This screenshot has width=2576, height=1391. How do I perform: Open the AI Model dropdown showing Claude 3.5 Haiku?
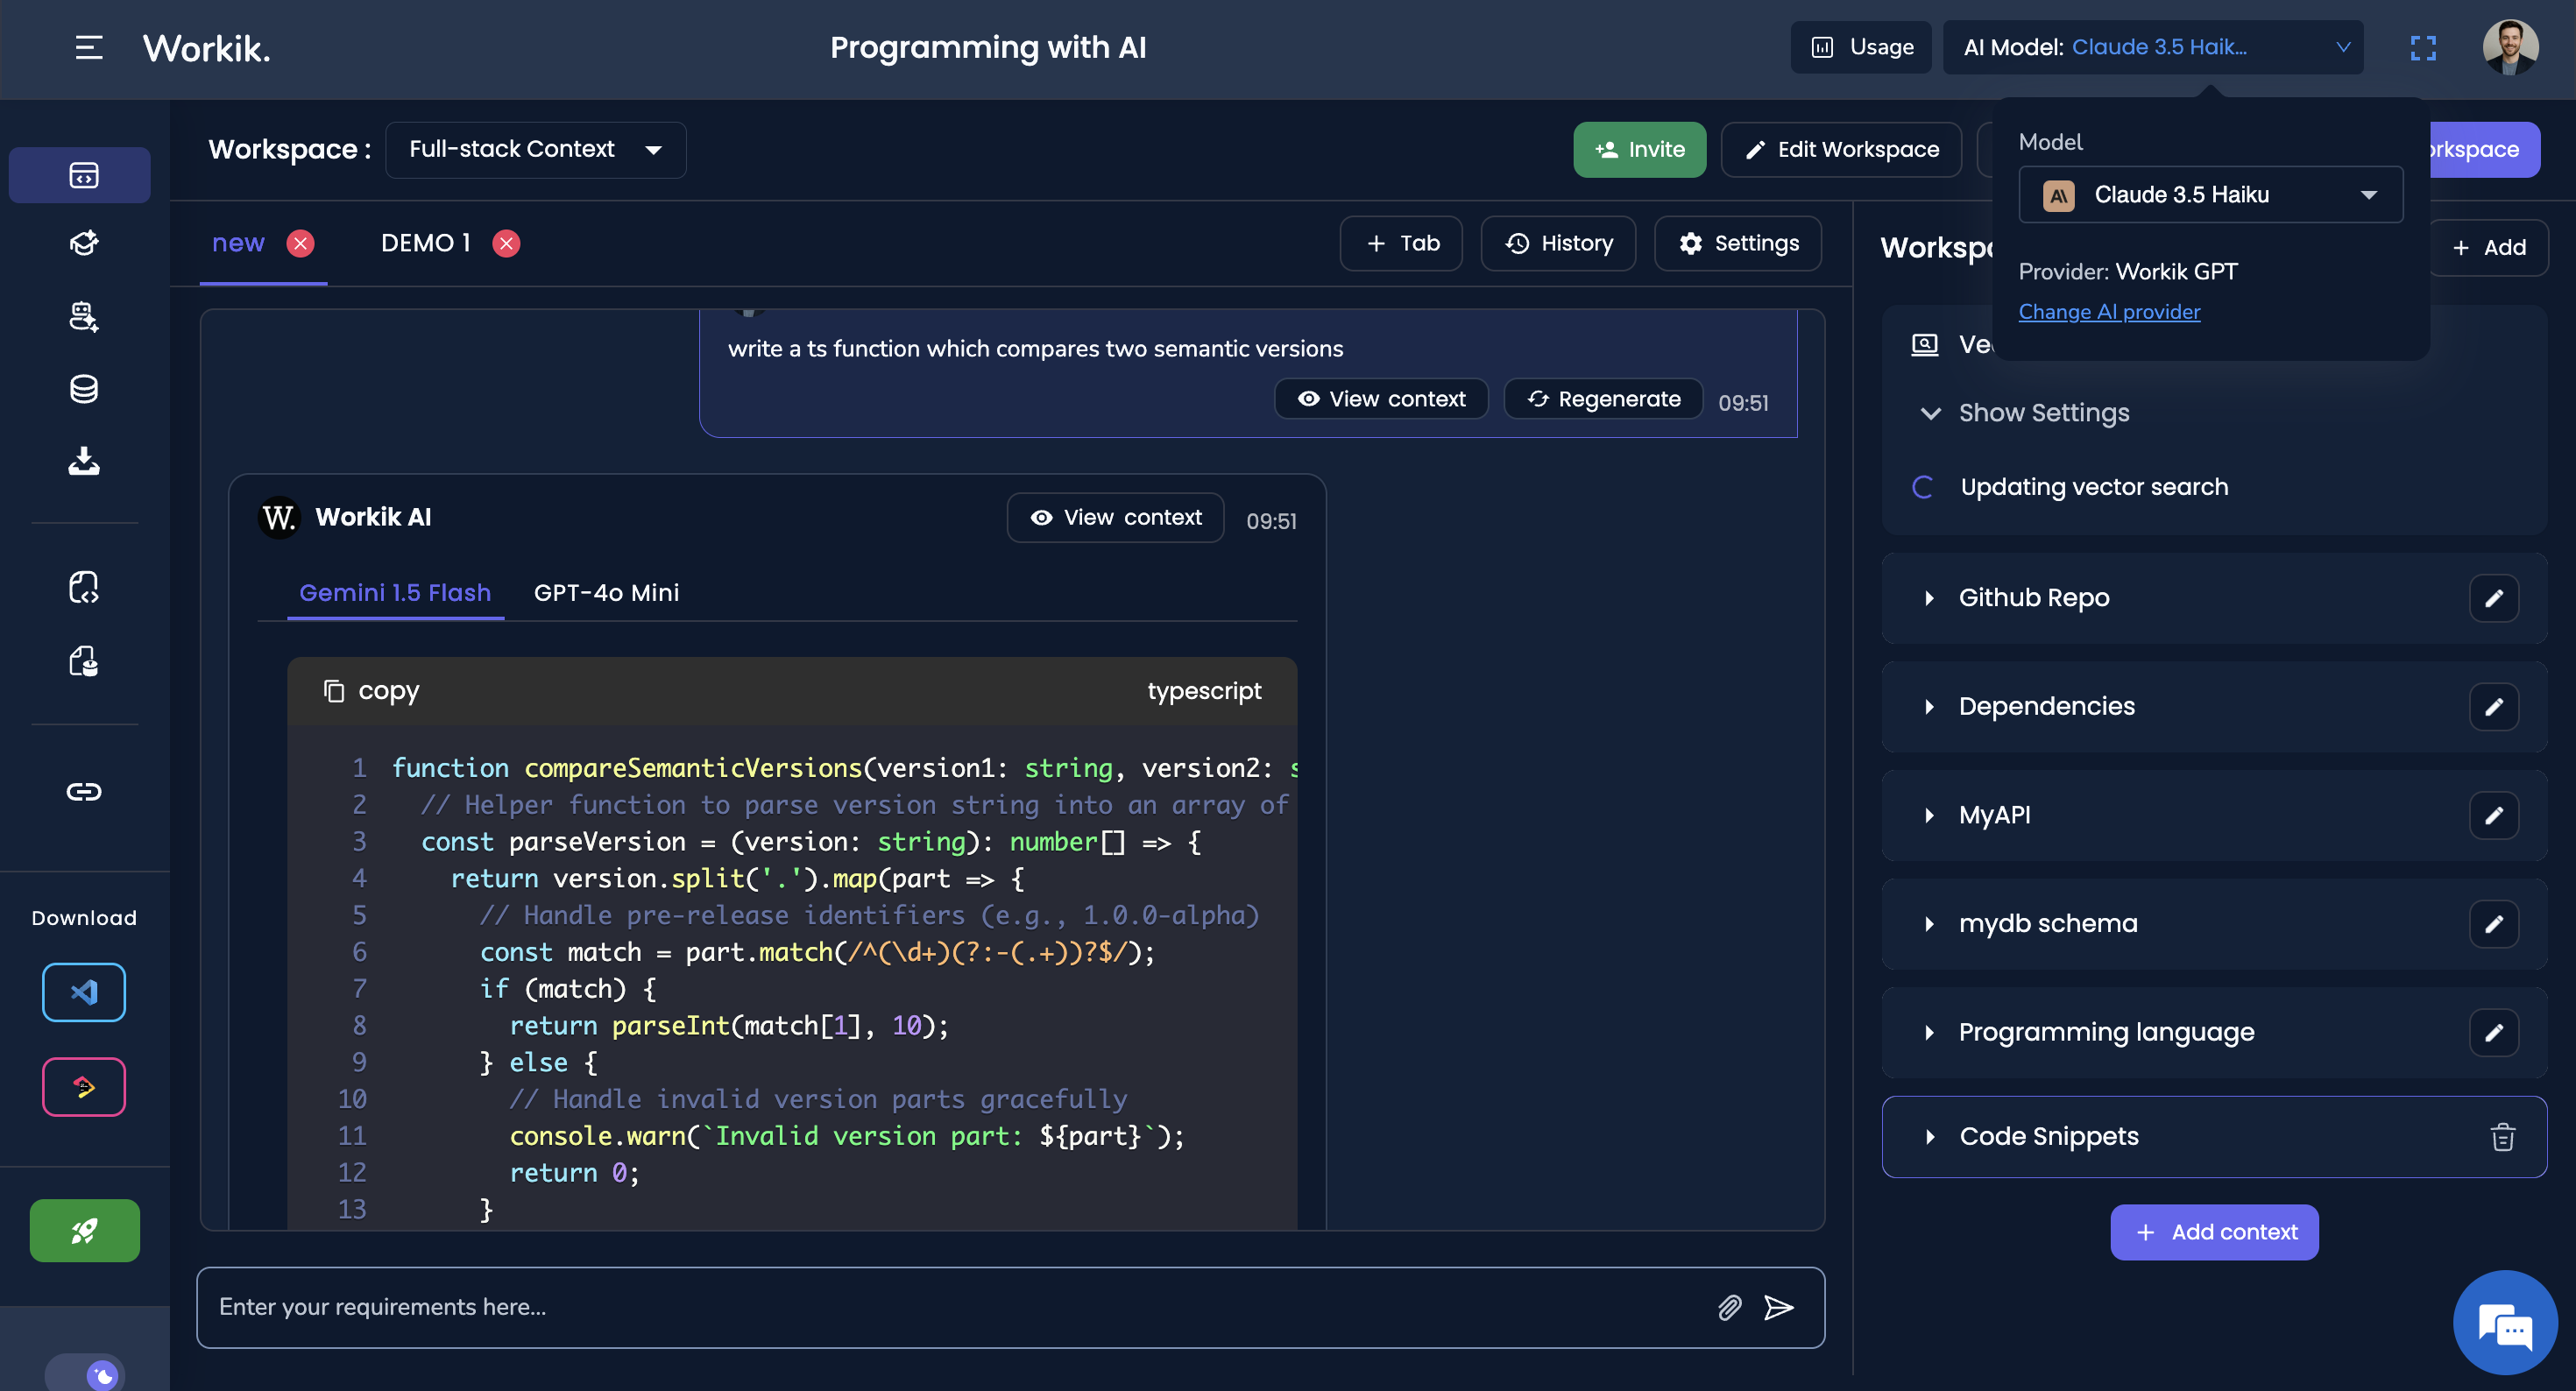point(2152,47)
